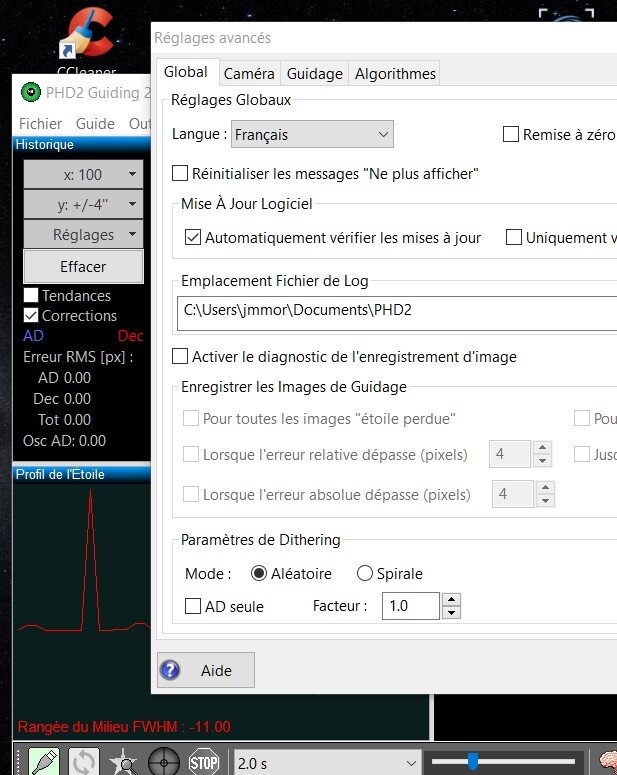
Task: Open the 2.0 s exposure duration dropdown
Action: pyautogui.click(x=327, y=763)
